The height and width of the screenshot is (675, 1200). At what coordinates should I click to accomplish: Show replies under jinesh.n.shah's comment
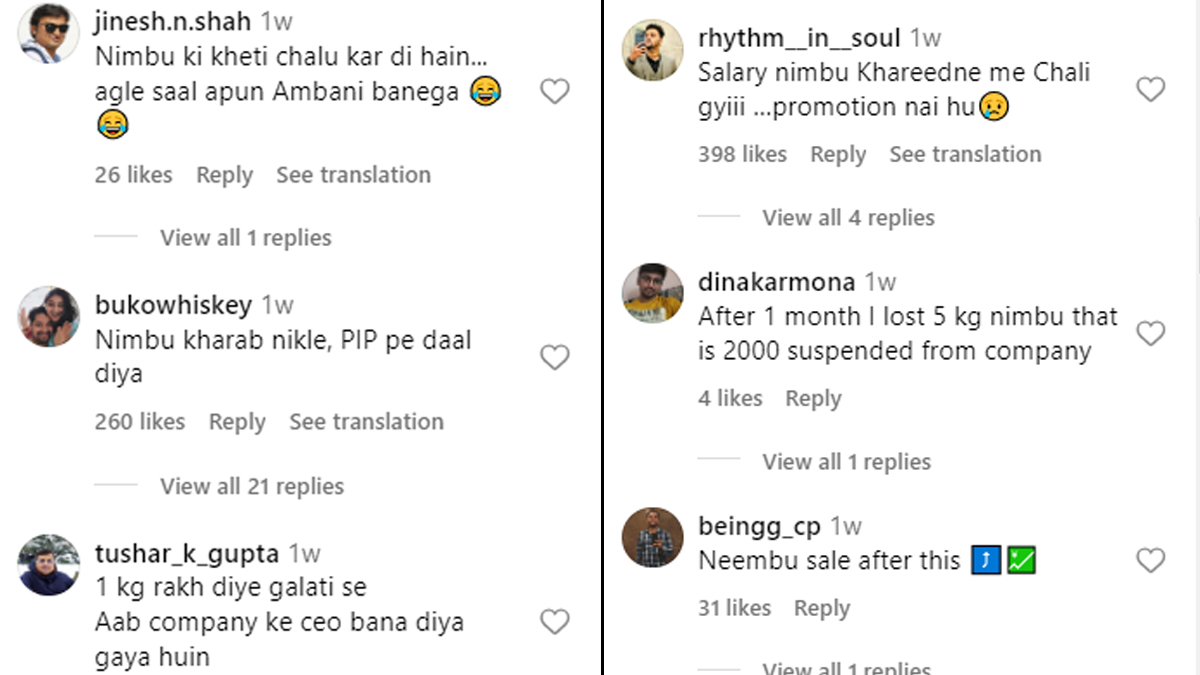(245, 238)
